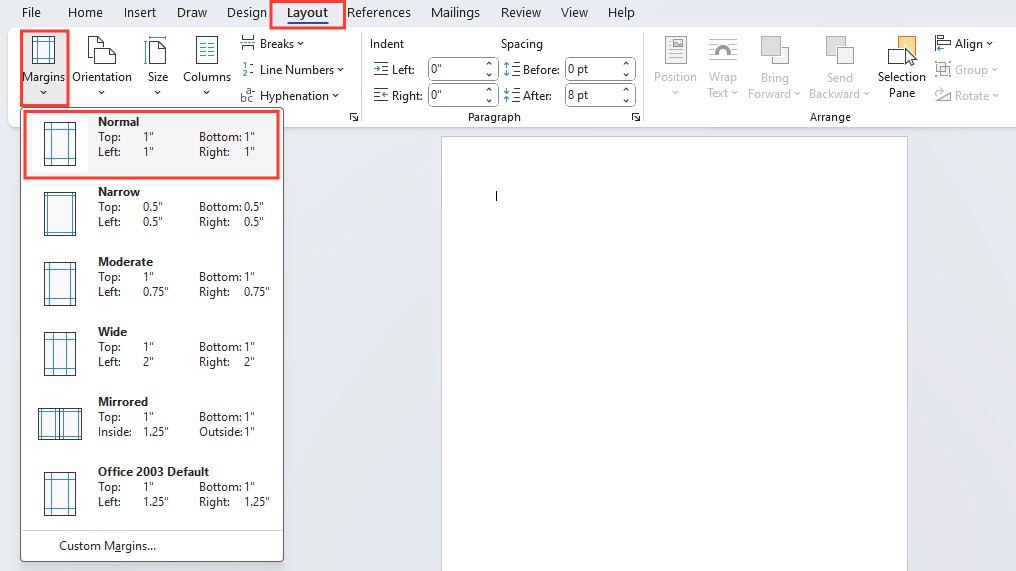This screenshot has height=571, width=1016.
Task: Click Bring Forward icon
Action: (x=774, y=51)
